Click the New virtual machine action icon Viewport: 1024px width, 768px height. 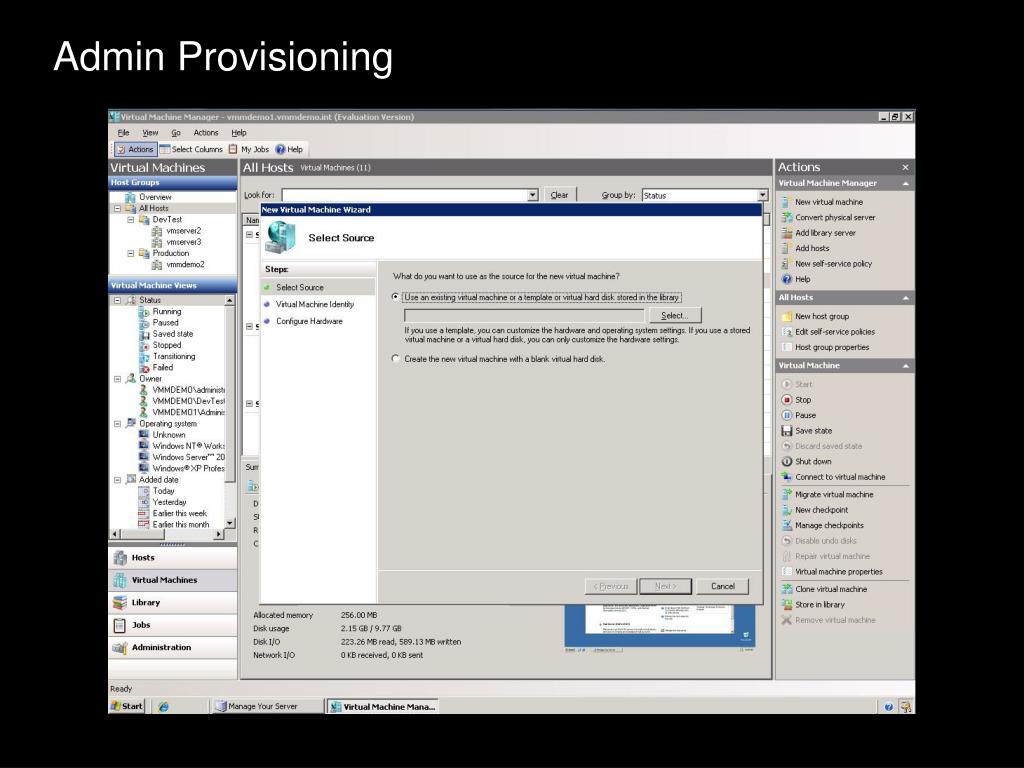click(x=787, y=202)
